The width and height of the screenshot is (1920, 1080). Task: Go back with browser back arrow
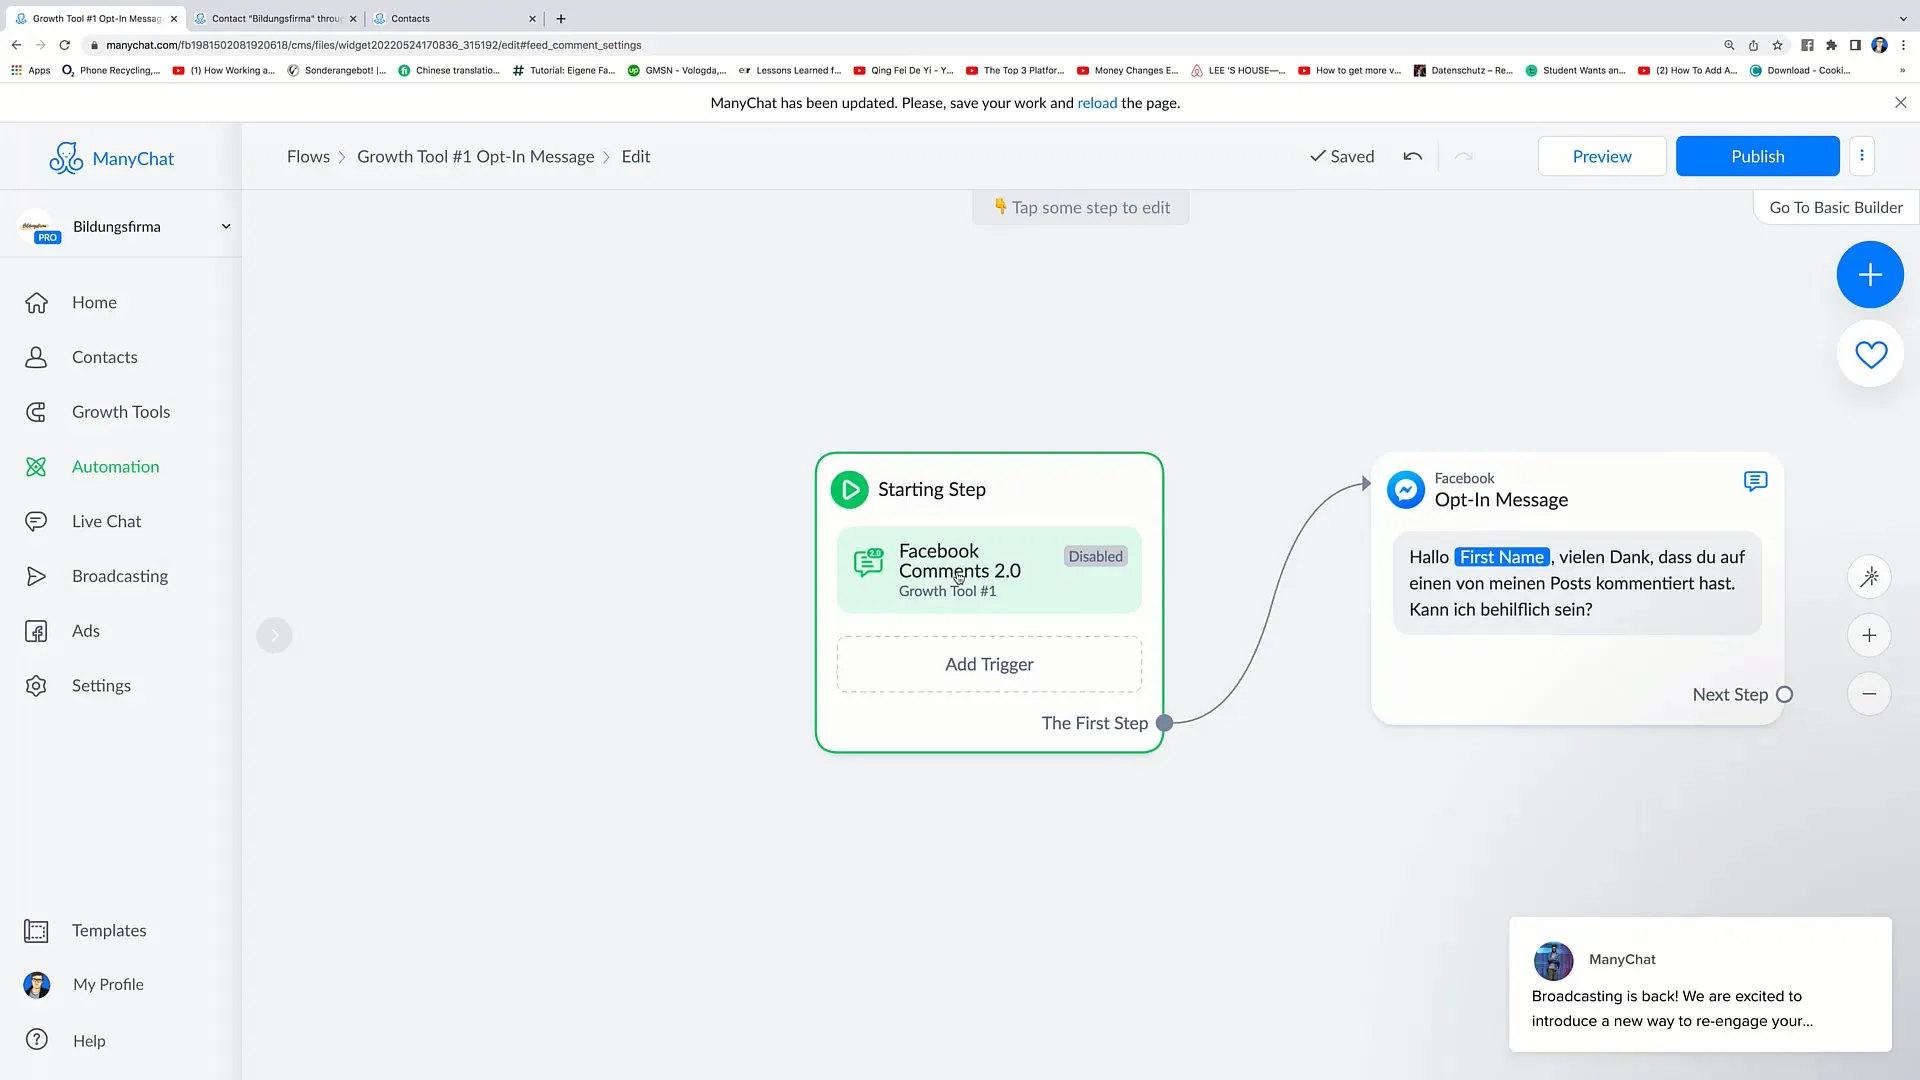click(x=16, y=45)
